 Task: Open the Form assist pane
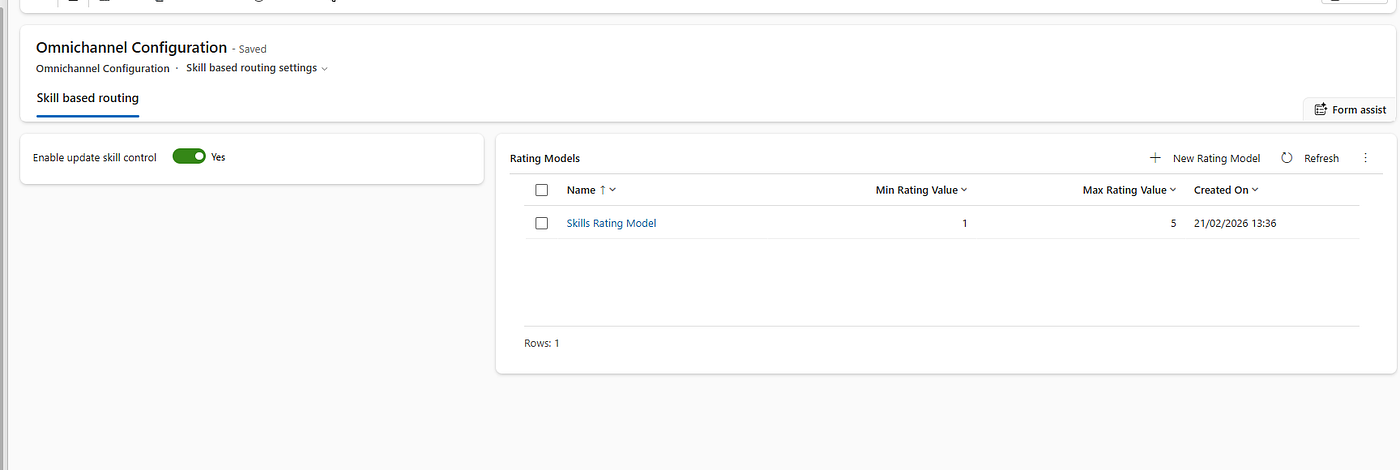tap(1350, 109)
